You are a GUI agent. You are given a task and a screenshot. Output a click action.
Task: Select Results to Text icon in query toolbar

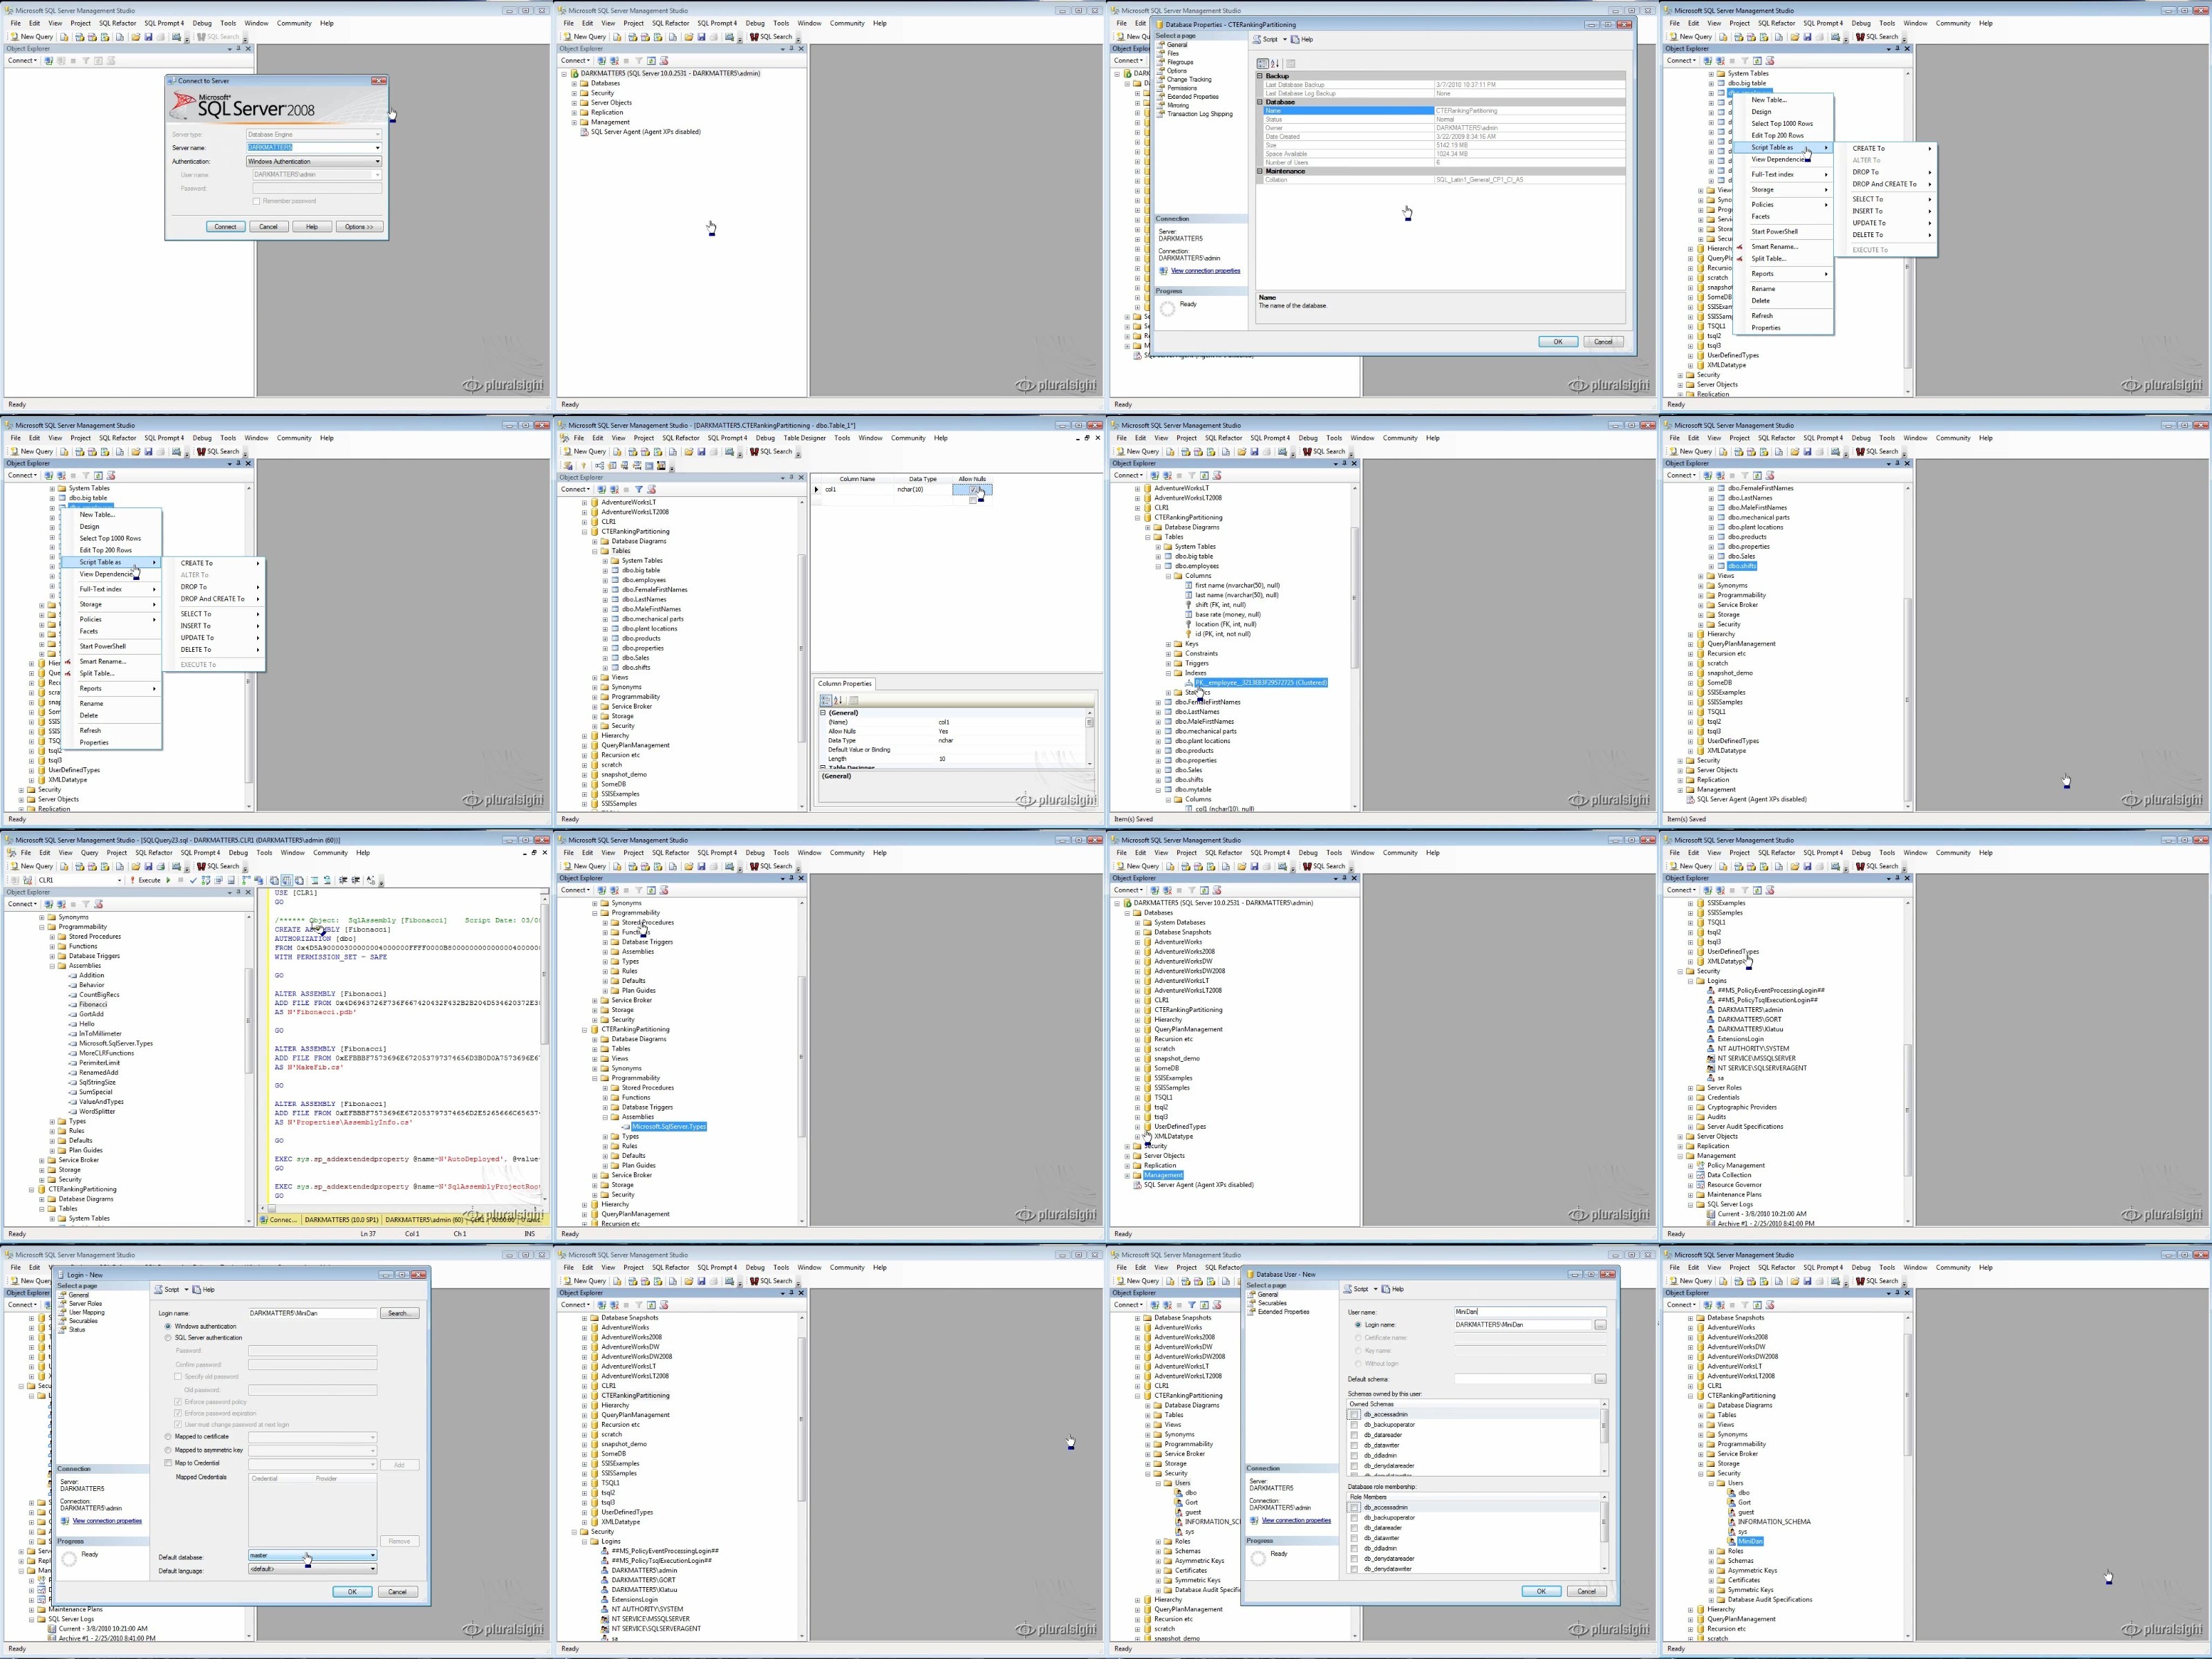[x=274, y=881]
